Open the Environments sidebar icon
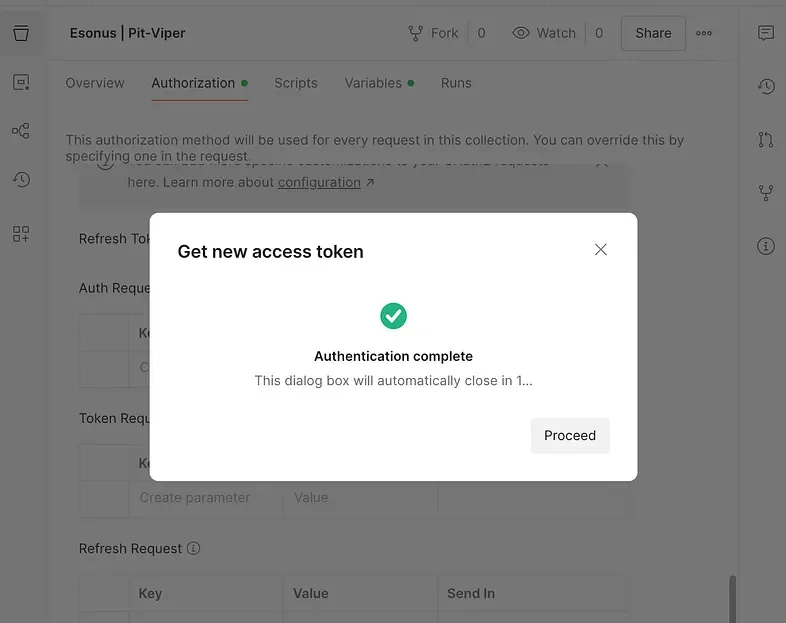This screenshot has height=623, width=786. (x=21, y=83)
